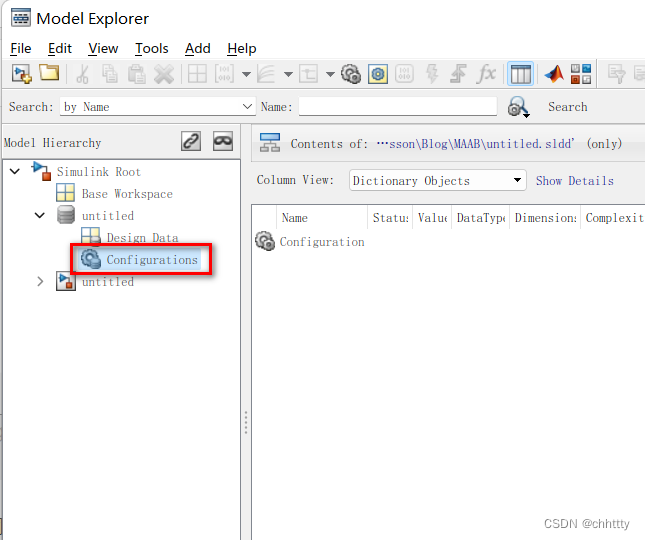645x540 pixels.
Task: Open the Signal add dropdown arrow
Action: pos(288,75)
